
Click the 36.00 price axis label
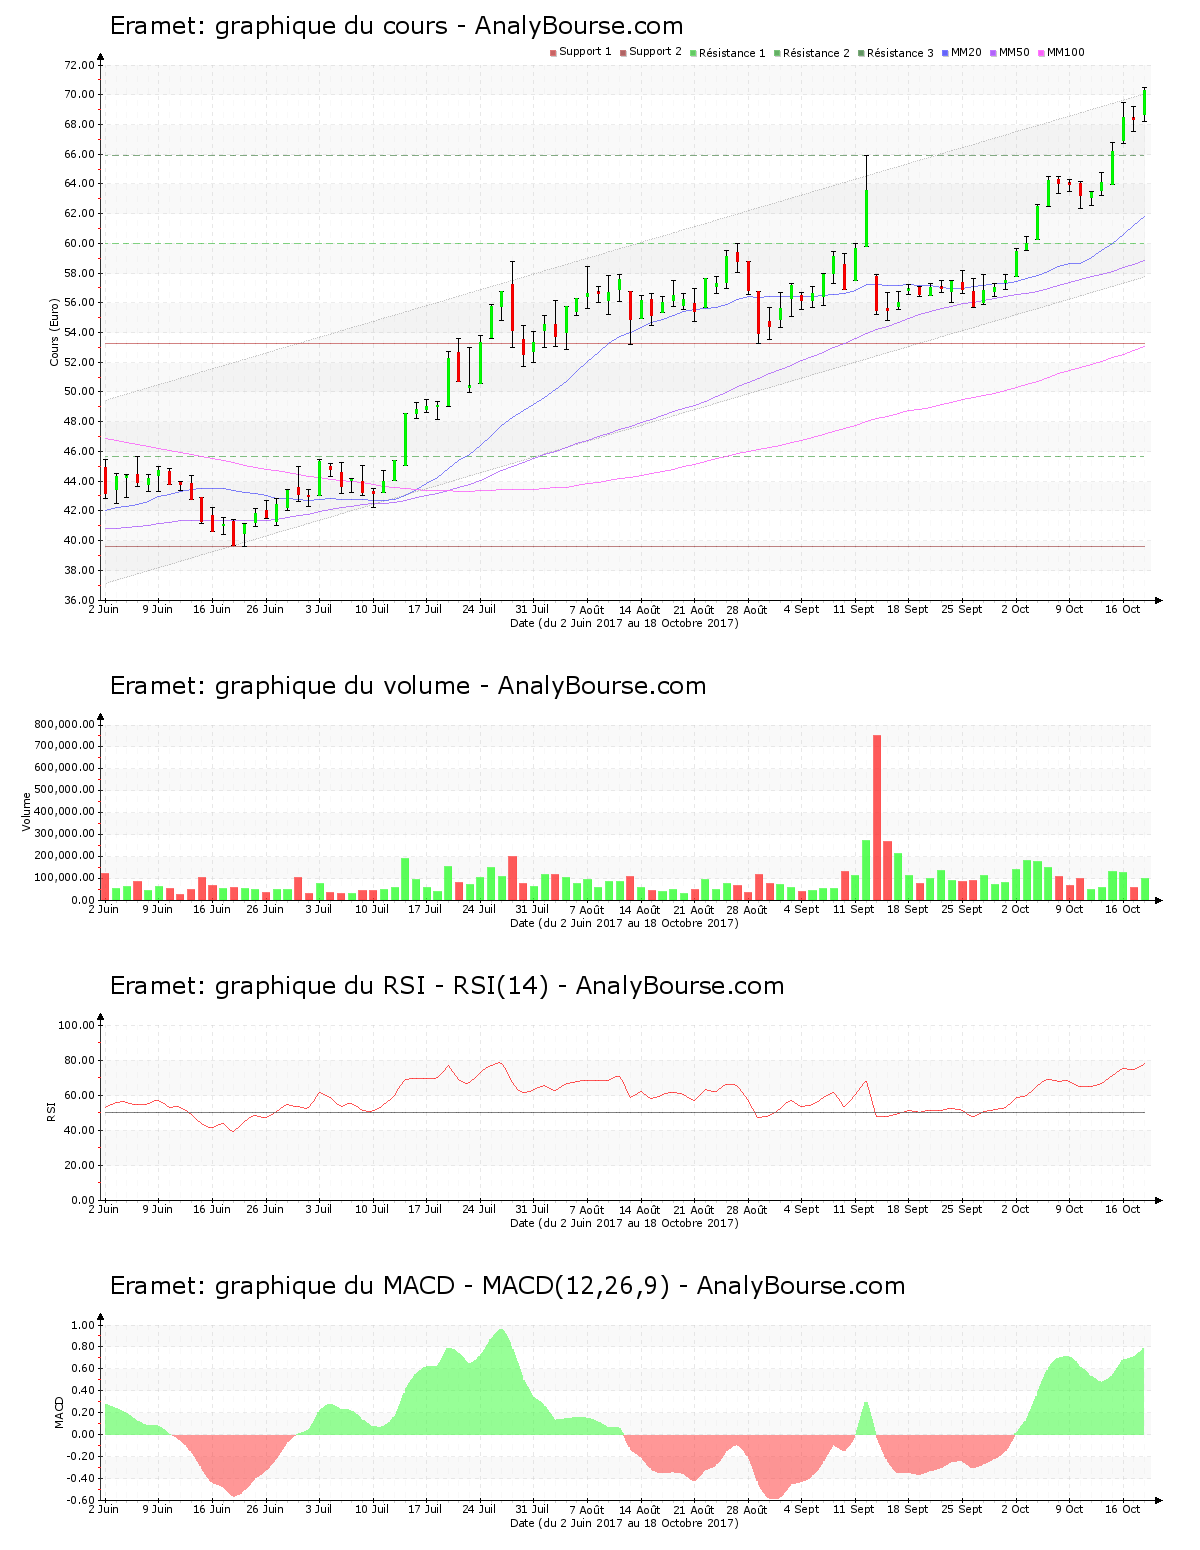click(79, 600)
